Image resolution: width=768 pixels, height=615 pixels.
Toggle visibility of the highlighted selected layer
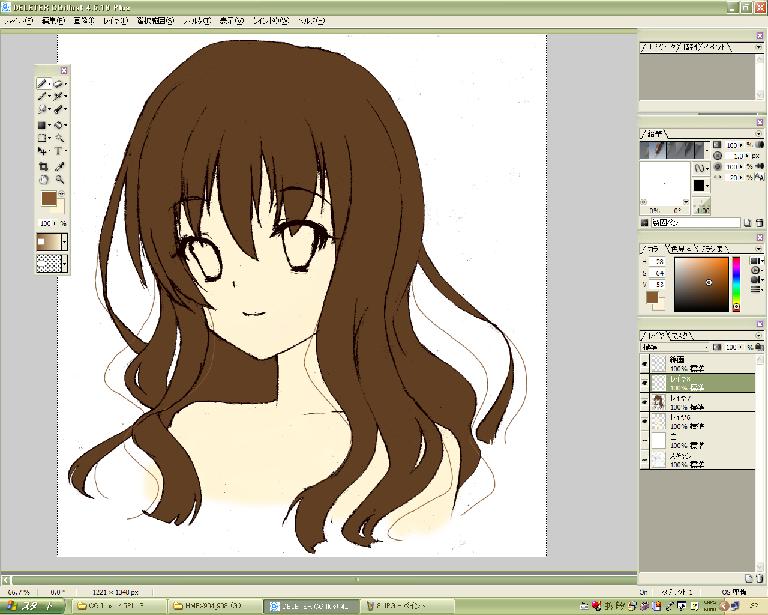[645, 383]
